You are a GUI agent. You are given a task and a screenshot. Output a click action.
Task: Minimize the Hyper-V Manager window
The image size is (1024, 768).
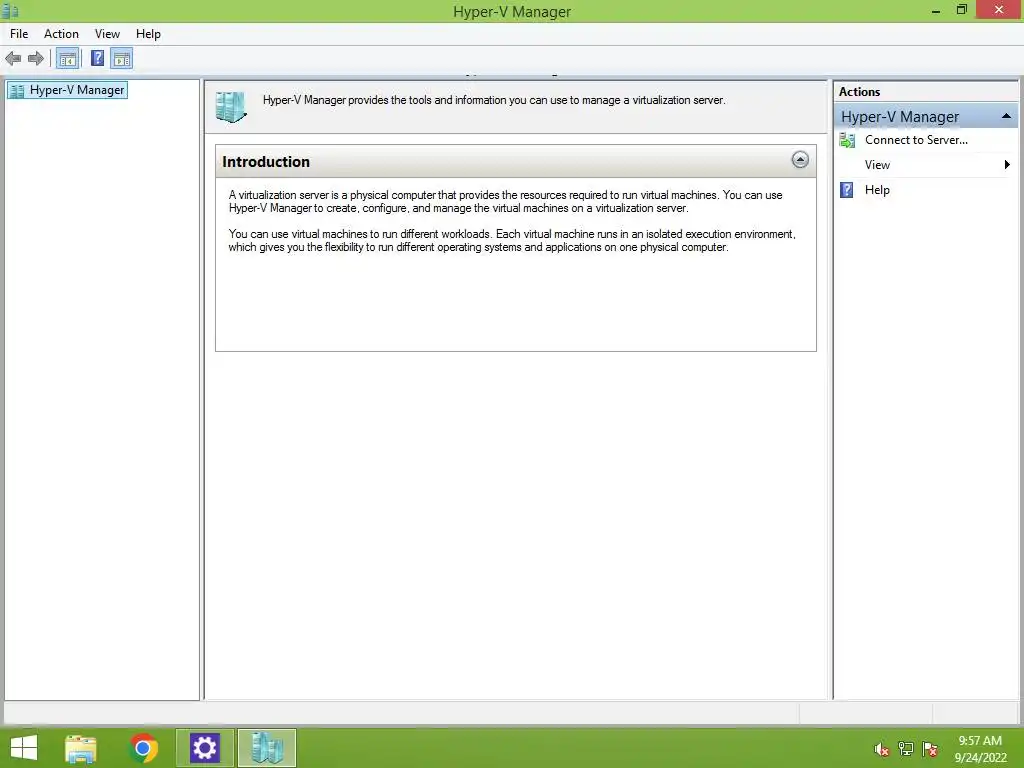coord(935,10)
